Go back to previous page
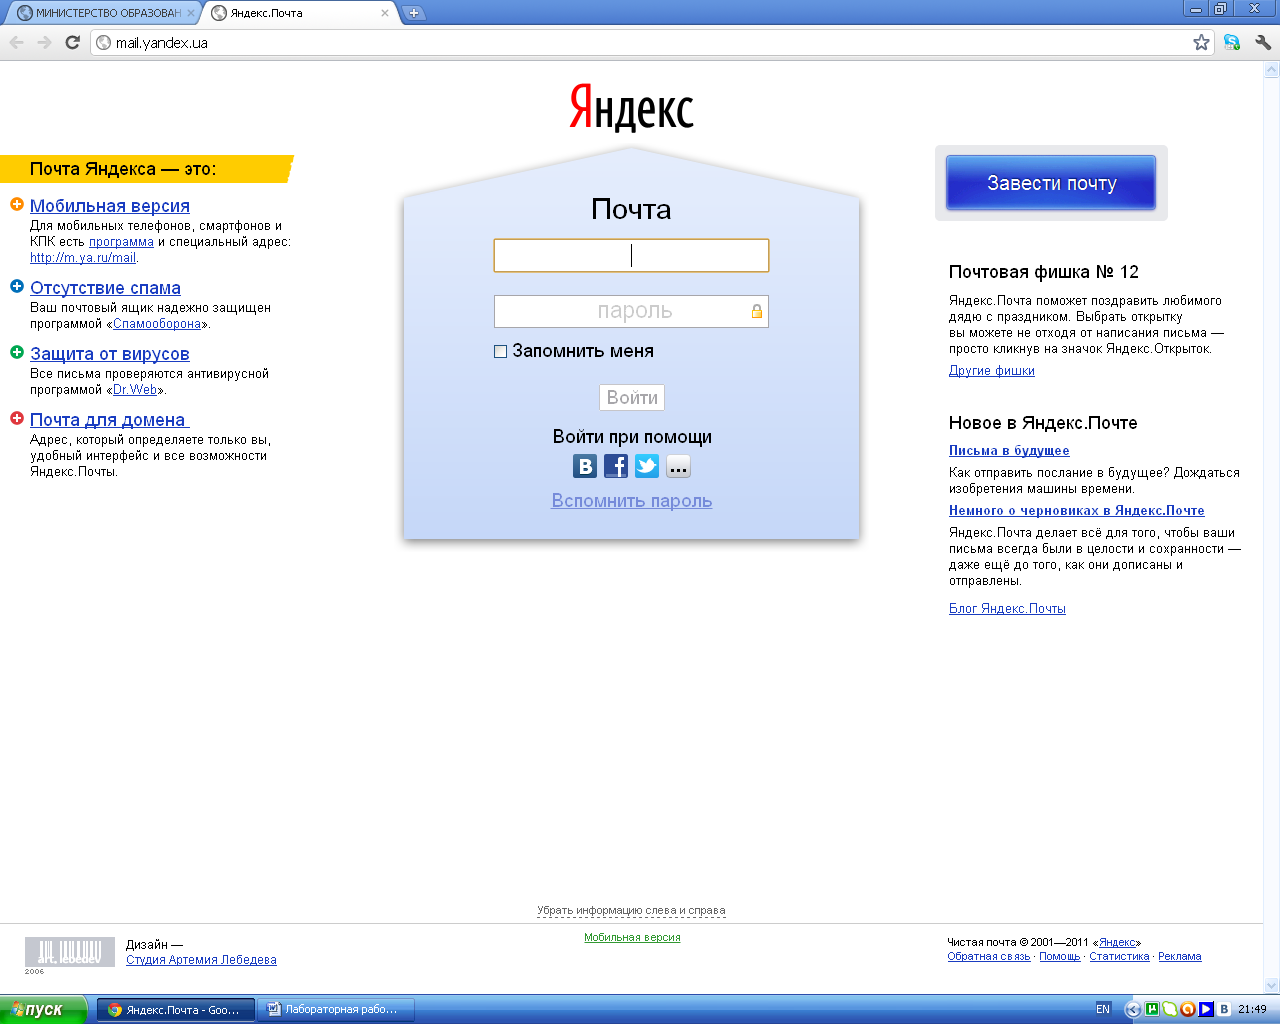Image resolution: width=1280 pixels, height=1024 pixels. click(16, 42)
